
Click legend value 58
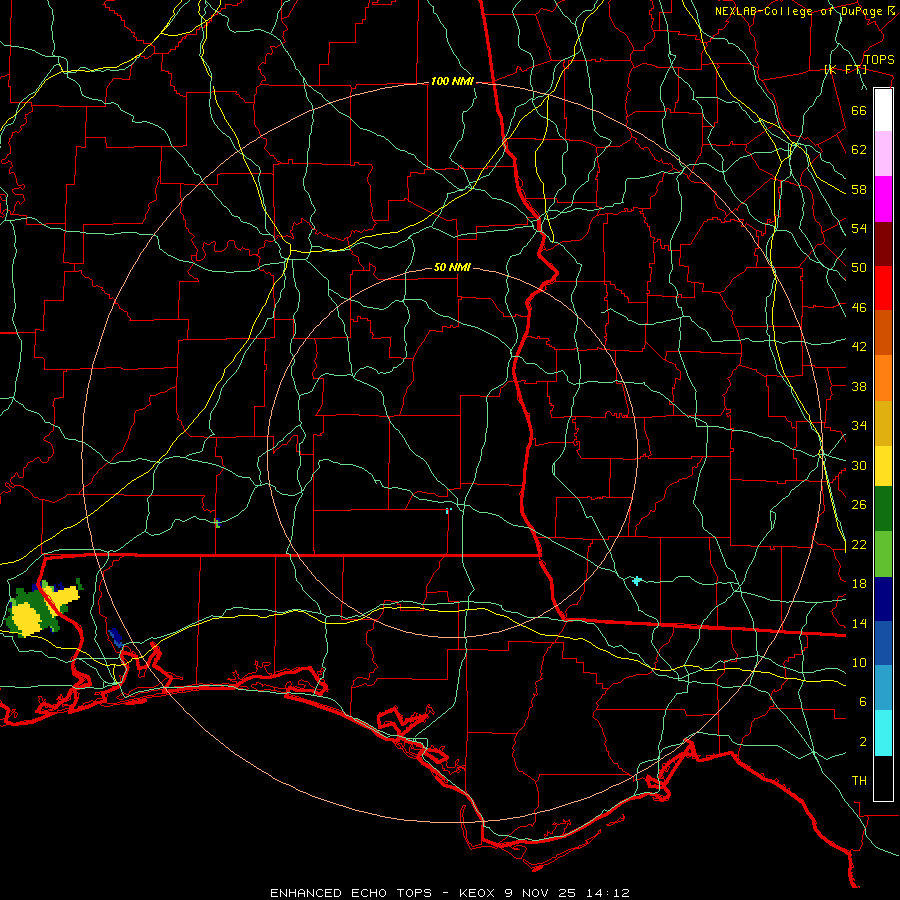click(x=859, y=189)
